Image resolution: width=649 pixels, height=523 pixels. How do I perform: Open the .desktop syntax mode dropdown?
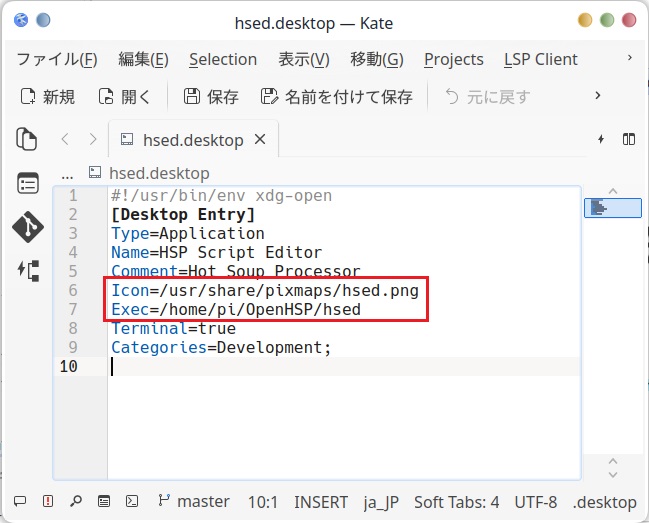[605, 502]
